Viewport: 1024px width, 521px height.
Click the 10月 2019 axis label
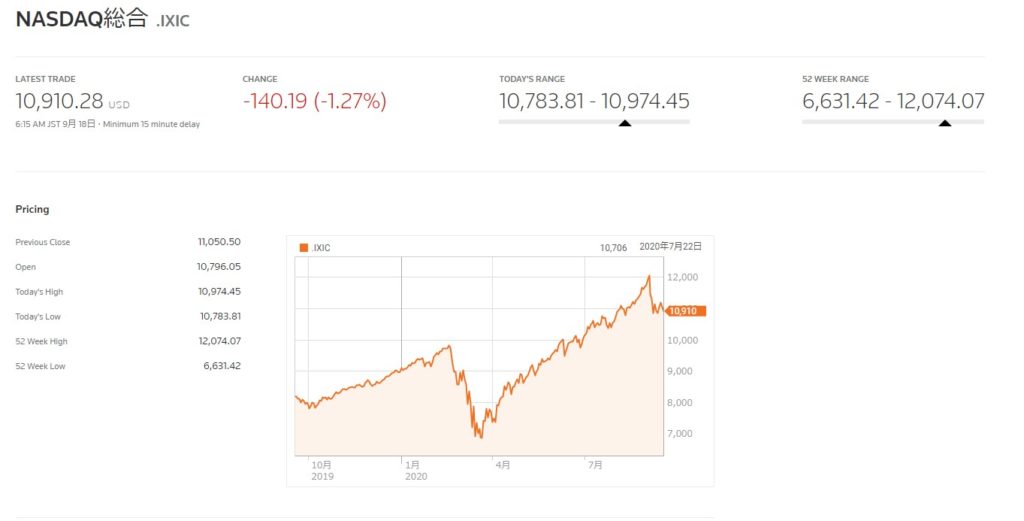pyautogui.click(x=322, y=471)
